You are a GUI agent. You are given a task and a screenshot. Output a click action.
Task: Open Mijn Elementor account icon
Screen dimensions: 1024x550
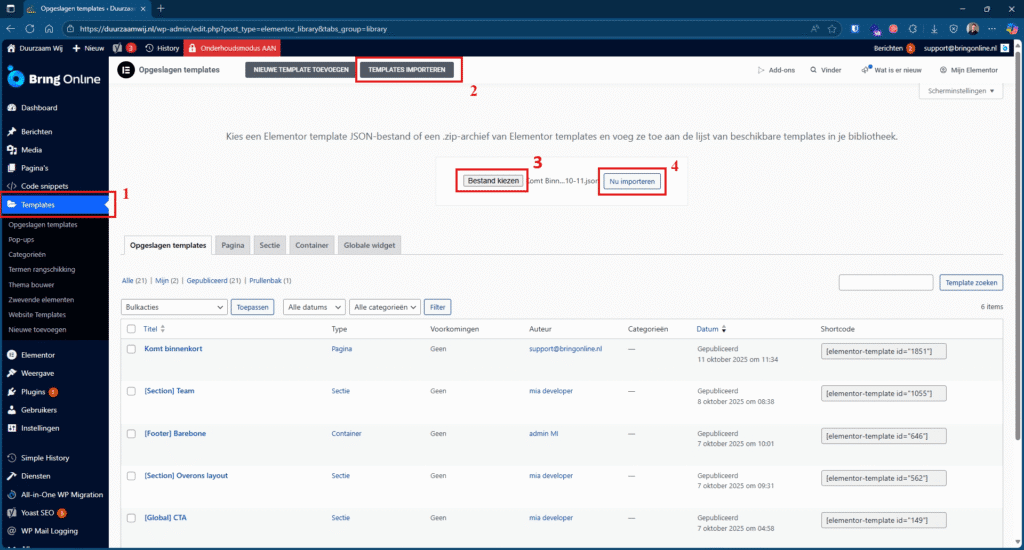pos(942,70)
